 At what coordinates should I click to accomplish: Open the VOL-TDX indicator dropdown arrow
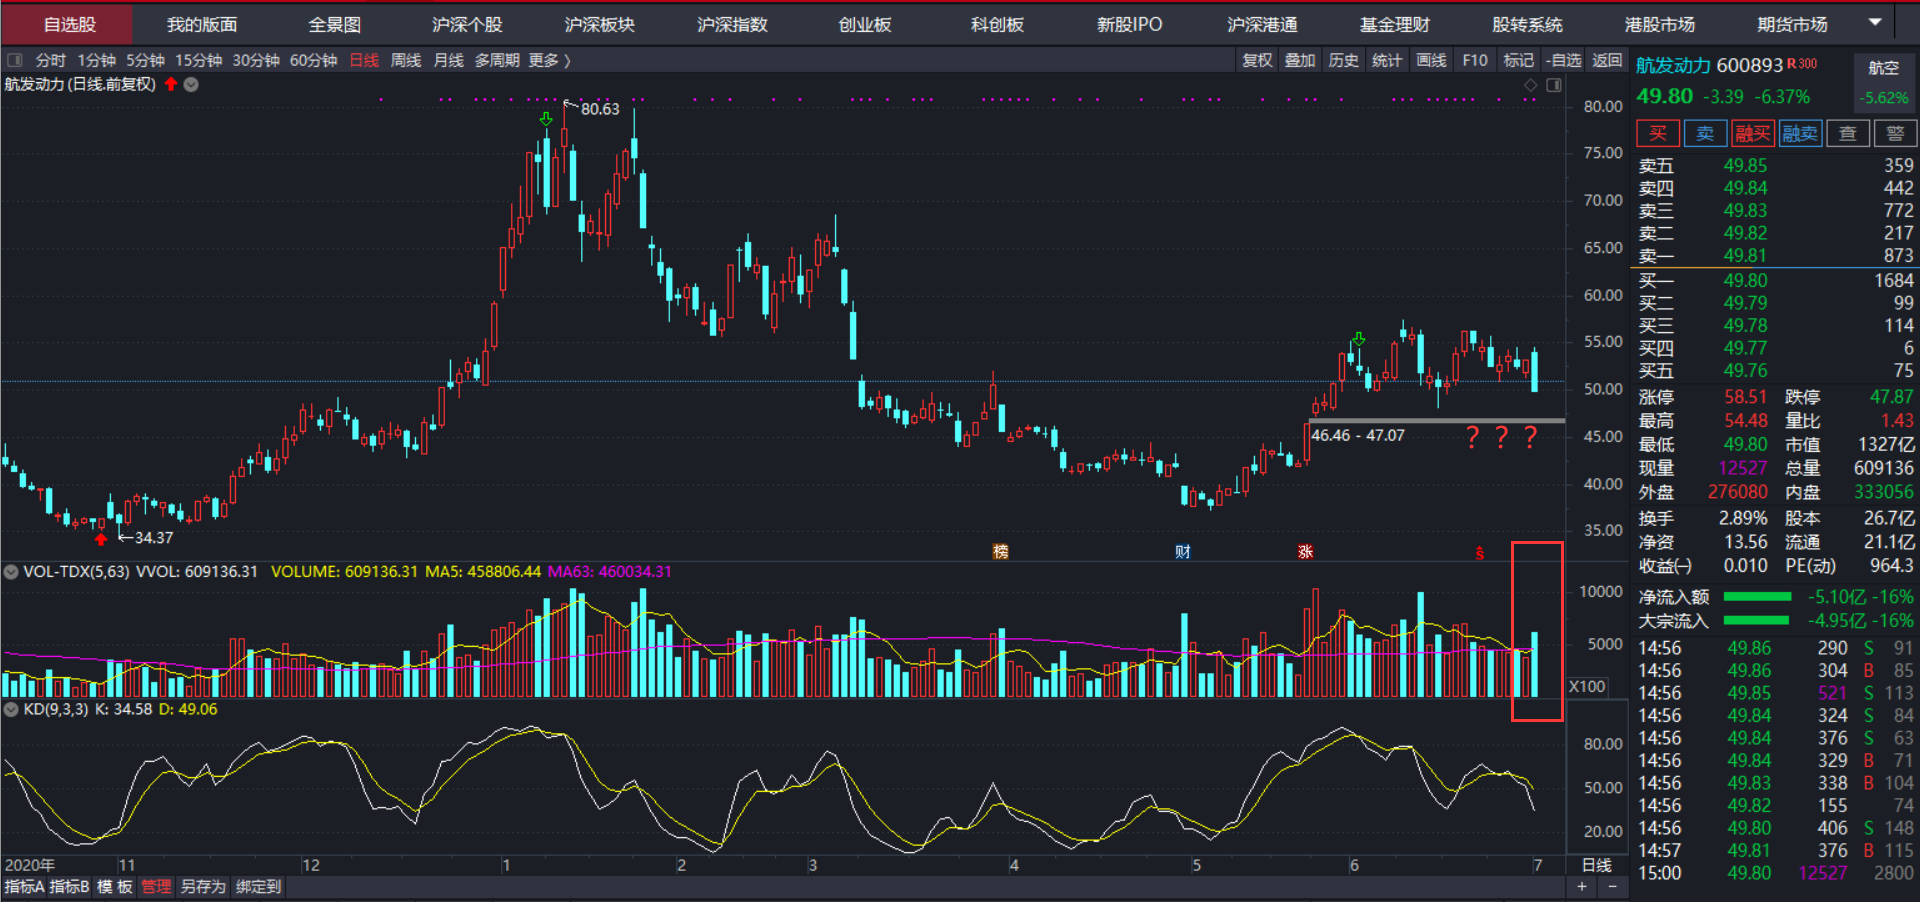tap(11, 572)
